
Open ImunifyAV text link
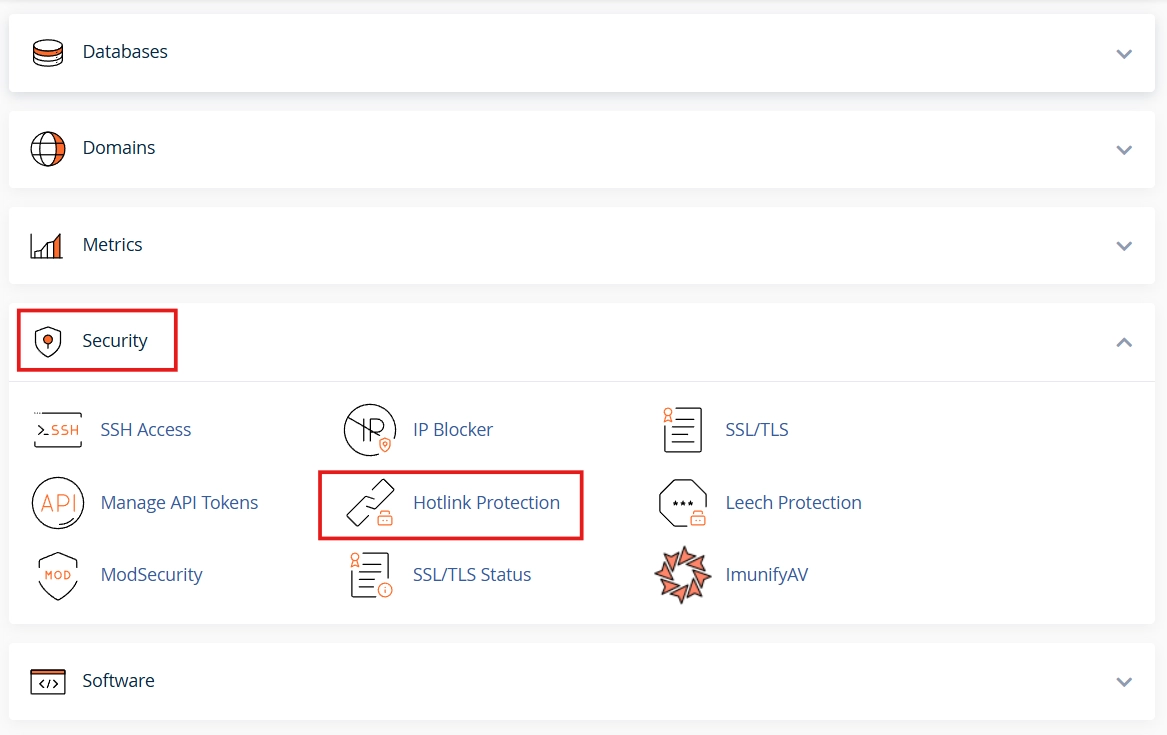point(767,575)
